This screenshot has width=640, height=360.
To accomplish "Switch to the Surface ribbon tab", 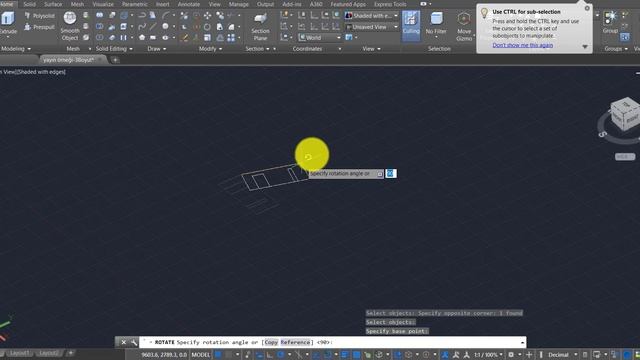I will tap(53, 4).
